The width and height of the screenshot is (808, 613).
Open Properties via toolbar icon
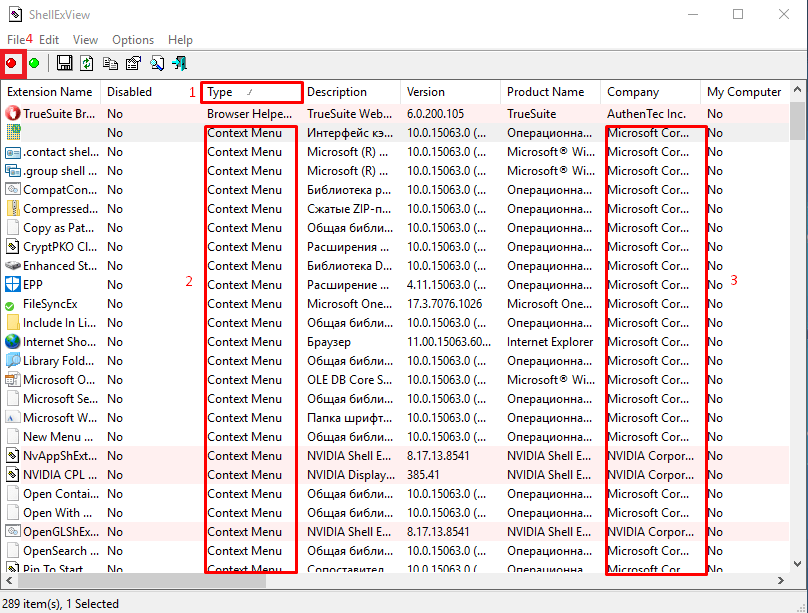click(132, 63)
